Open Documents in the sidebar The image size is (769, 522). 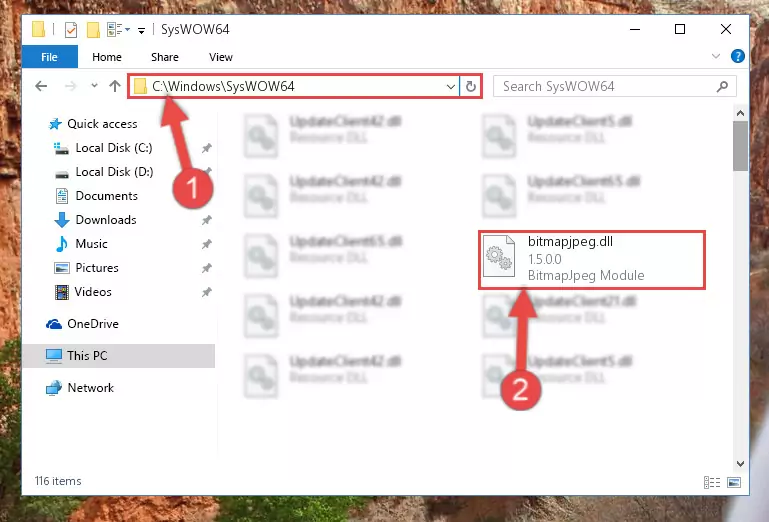click(106, 196)
